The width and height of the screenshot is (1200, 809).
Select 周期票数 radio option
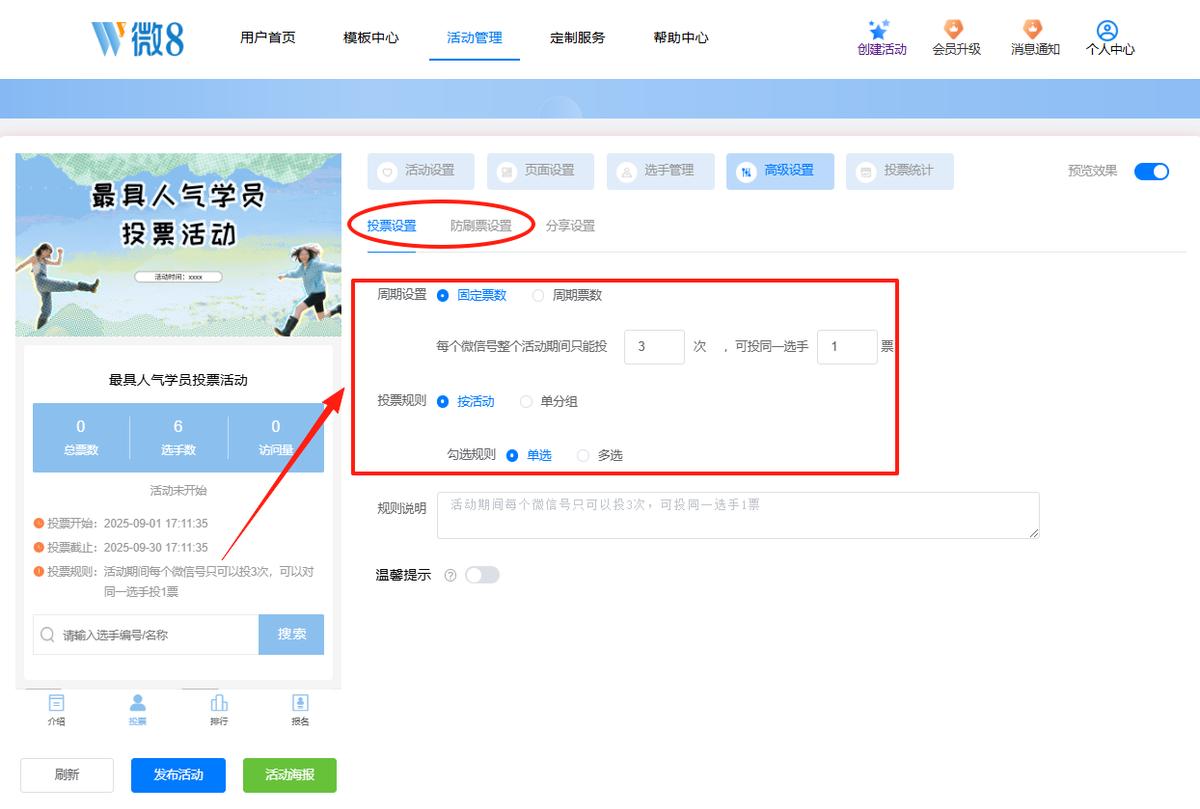(x=567, y=295)
